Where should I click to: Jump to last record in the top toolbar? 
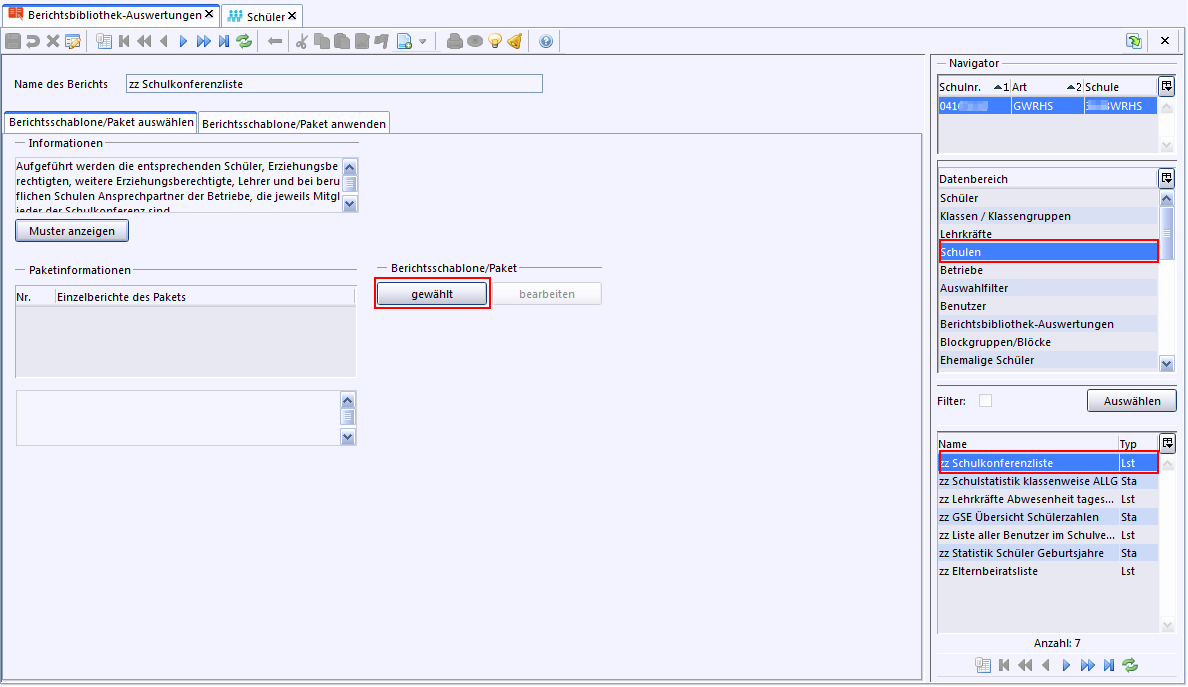224,41
